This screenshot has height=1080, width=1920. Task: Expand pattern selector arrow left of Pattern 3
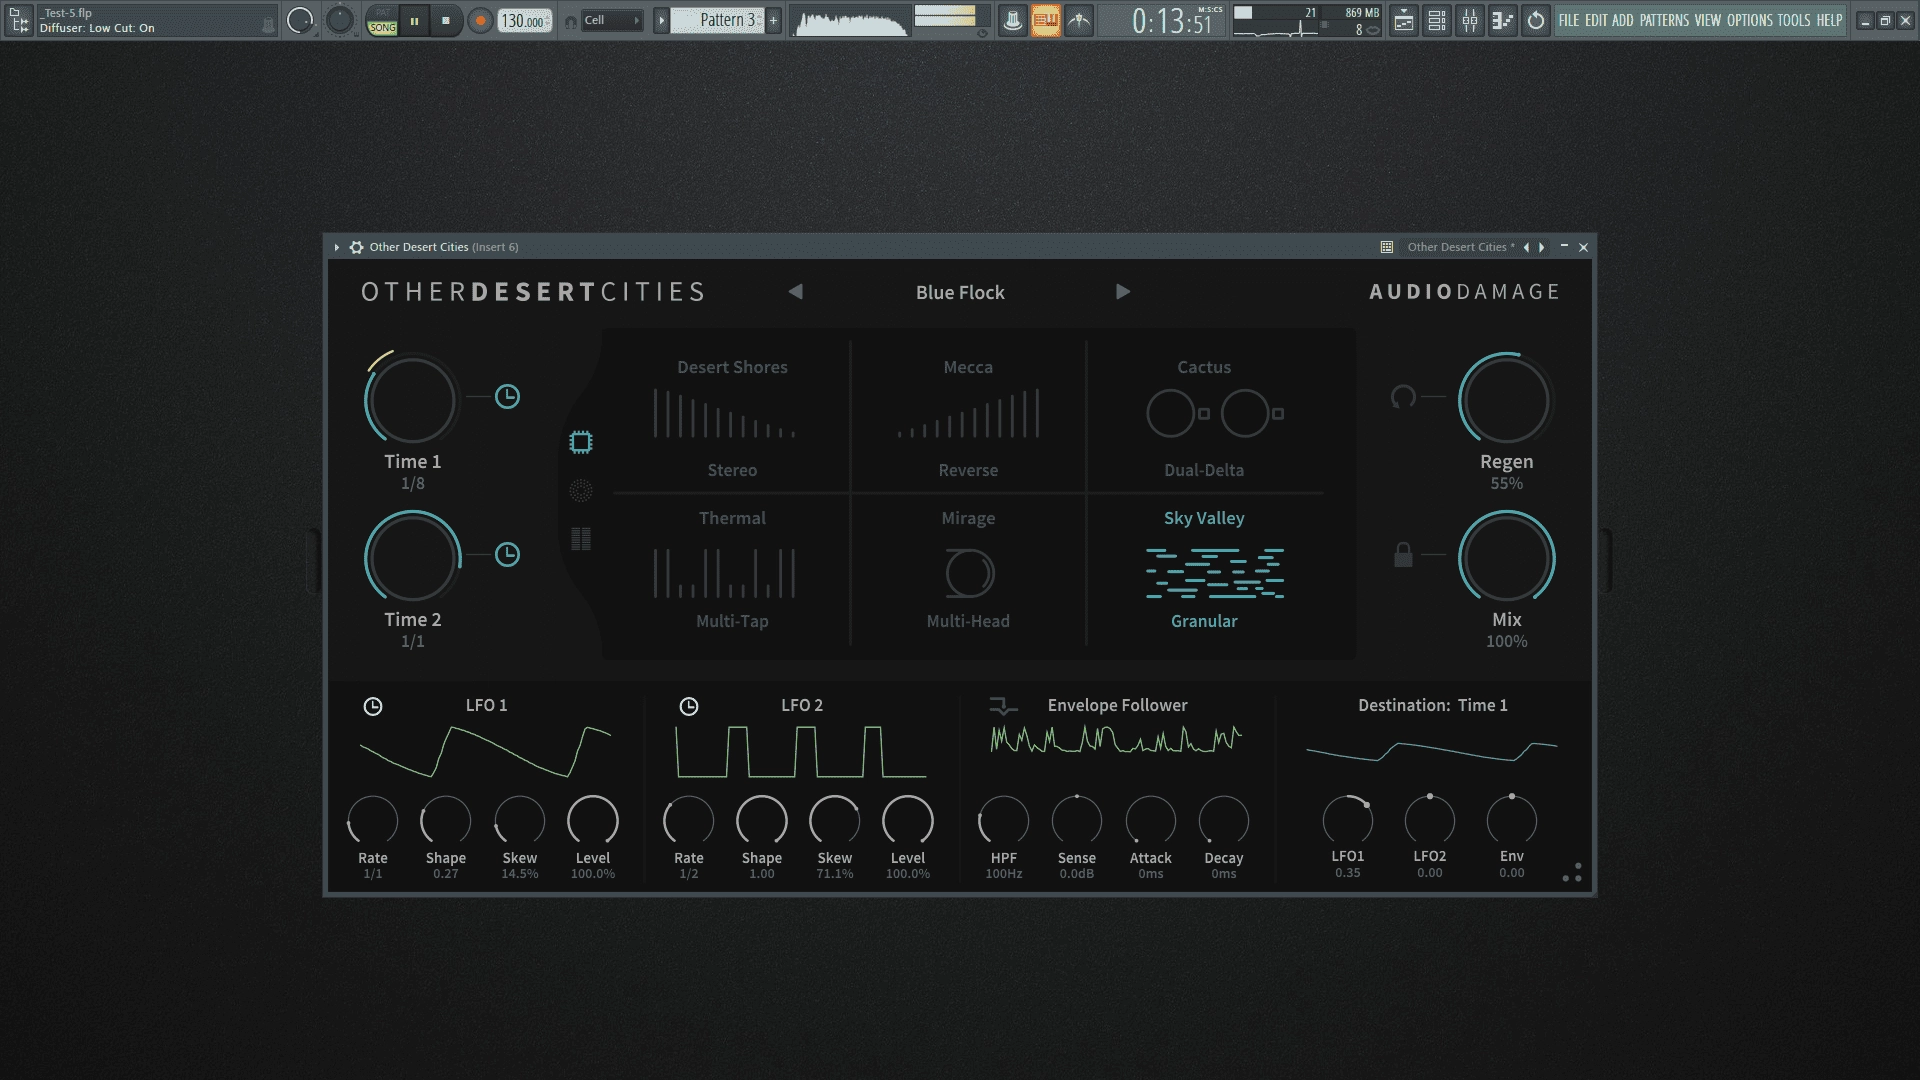(x=661, y=20)
